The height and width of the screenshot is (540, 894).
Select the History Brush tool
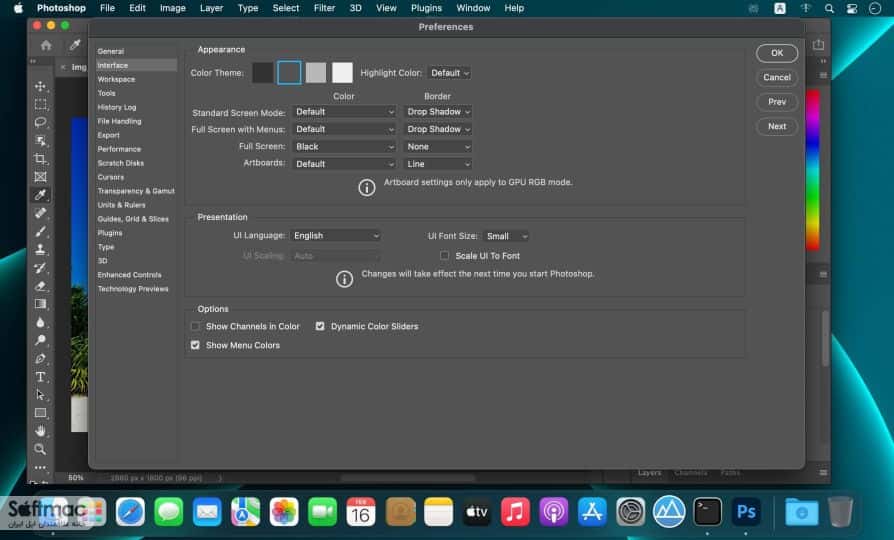coord(40,268)
